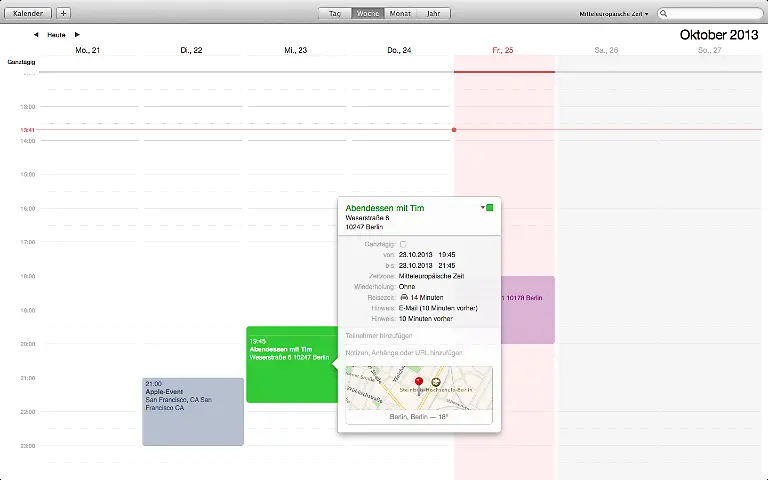The width and height of the screenshot is (768, 480).
Task: Toggle the Ganztägig checkbox
Action: (x=403, y=244)
